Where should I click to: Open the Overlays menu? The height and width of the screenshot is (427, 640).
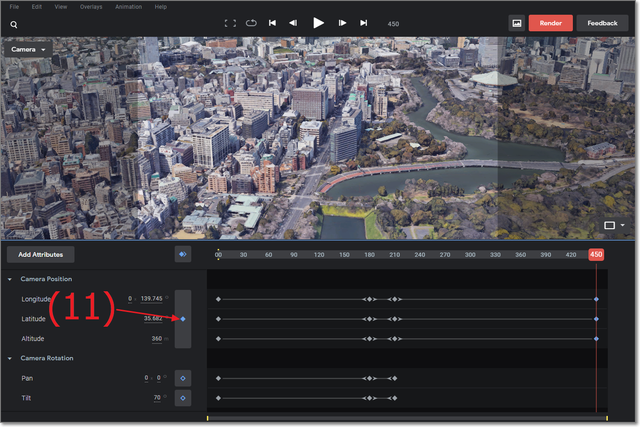coord(93,6)
